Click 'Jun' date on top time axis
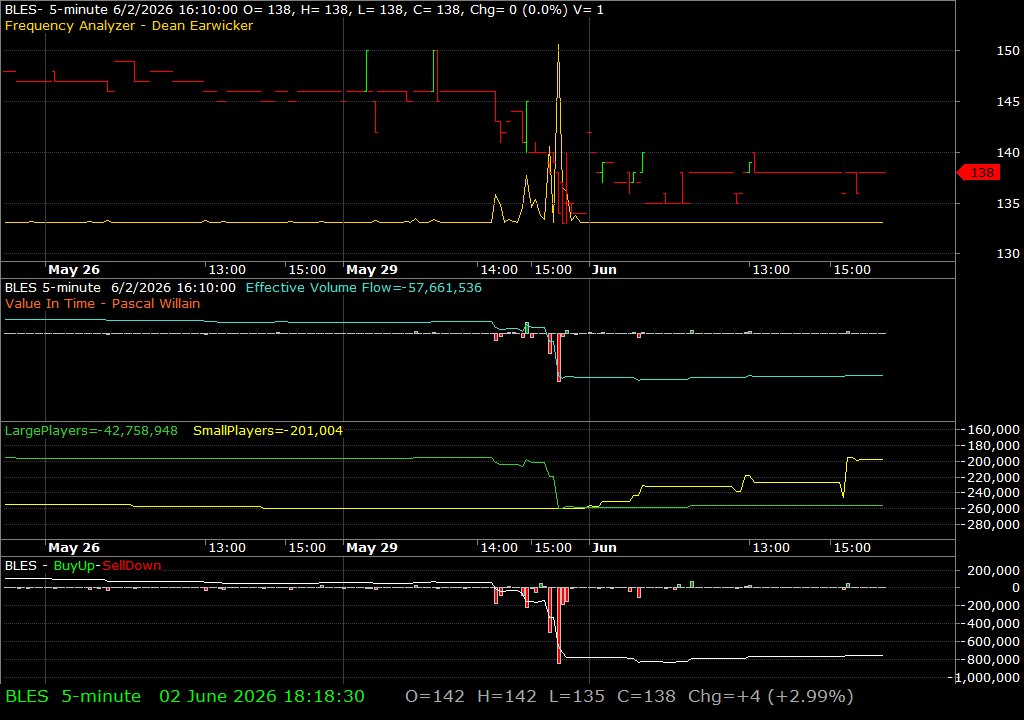The width and height of the screenshot is (1024, 720). (604, 270)
